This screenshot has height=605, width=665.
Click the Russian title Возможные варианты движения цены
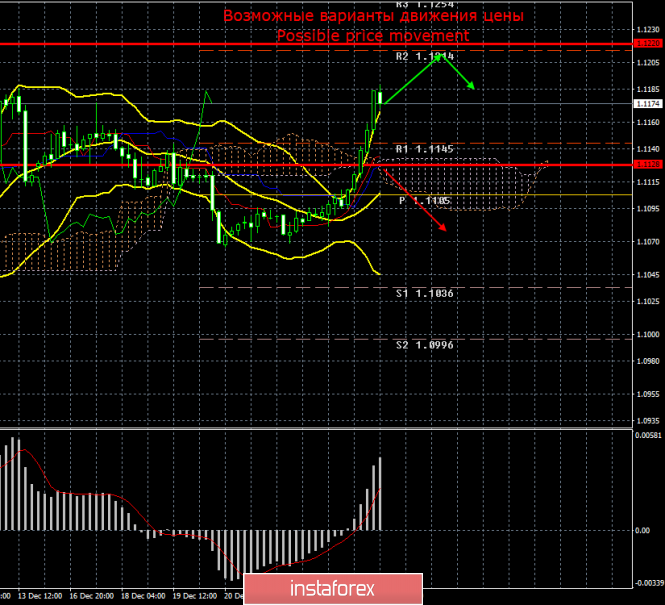[373, 16]
